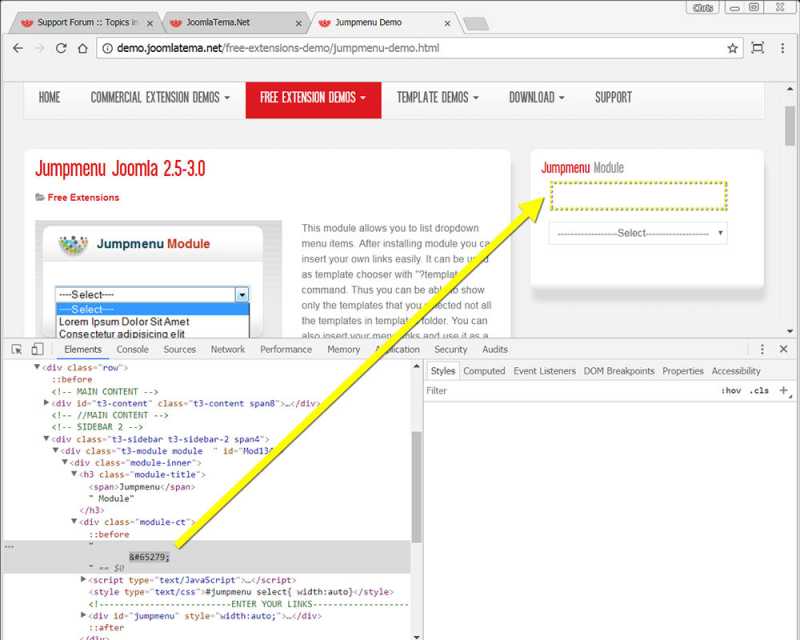Open the Network DevTools tab

pos(228,349)
